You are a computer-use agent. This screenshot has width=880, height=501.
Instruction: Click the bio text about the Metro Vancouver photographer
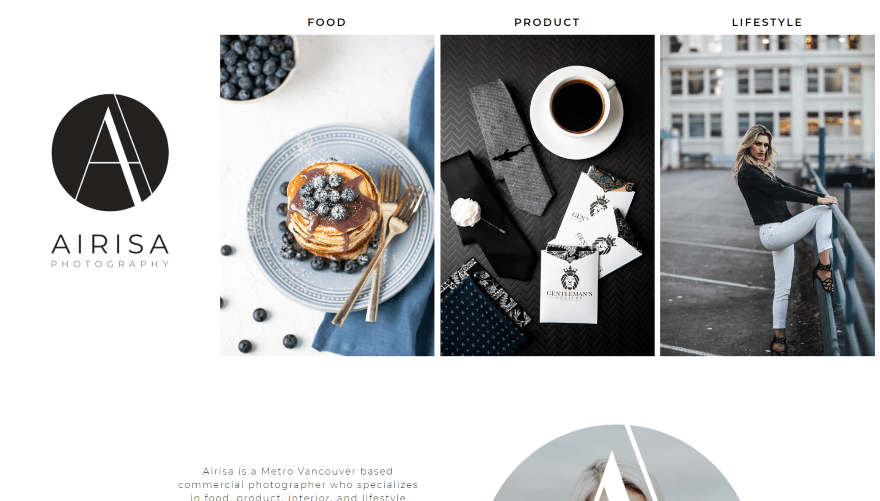pos(298,484)
